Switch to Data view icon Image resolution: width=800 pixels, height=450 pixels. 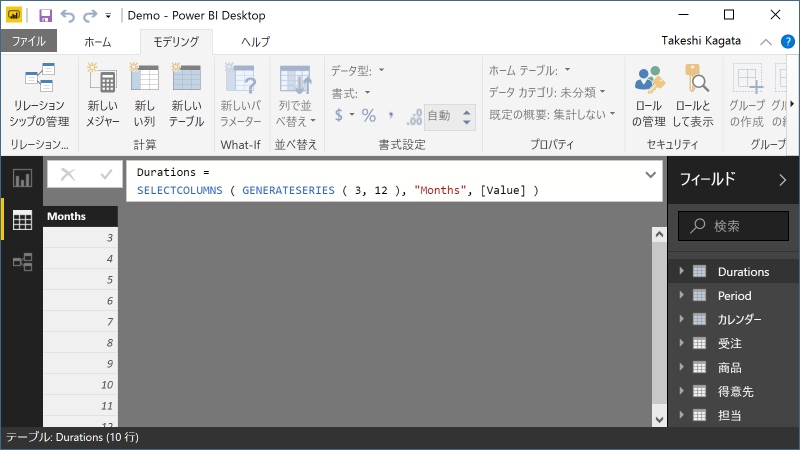tap(22, 220)
